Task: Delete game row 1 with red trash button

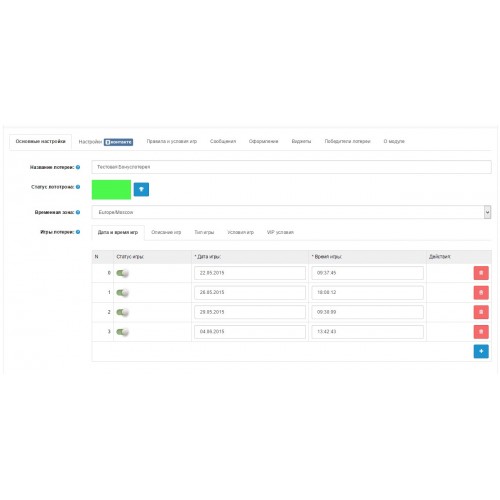Action: 481,292
